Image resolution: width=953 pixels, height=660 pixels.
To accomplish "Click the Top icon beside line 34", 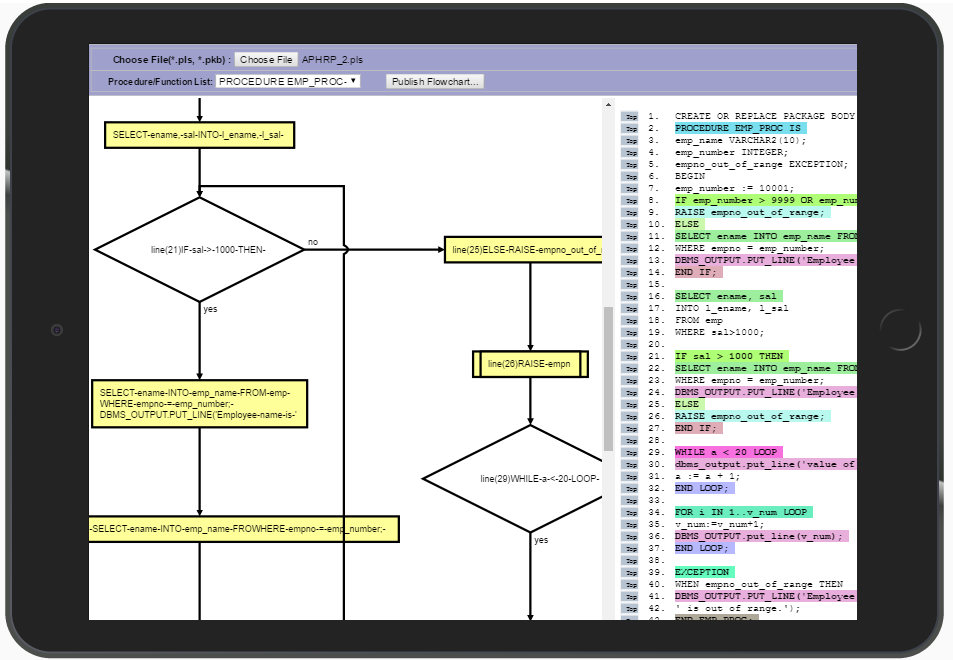I will 630,512.
